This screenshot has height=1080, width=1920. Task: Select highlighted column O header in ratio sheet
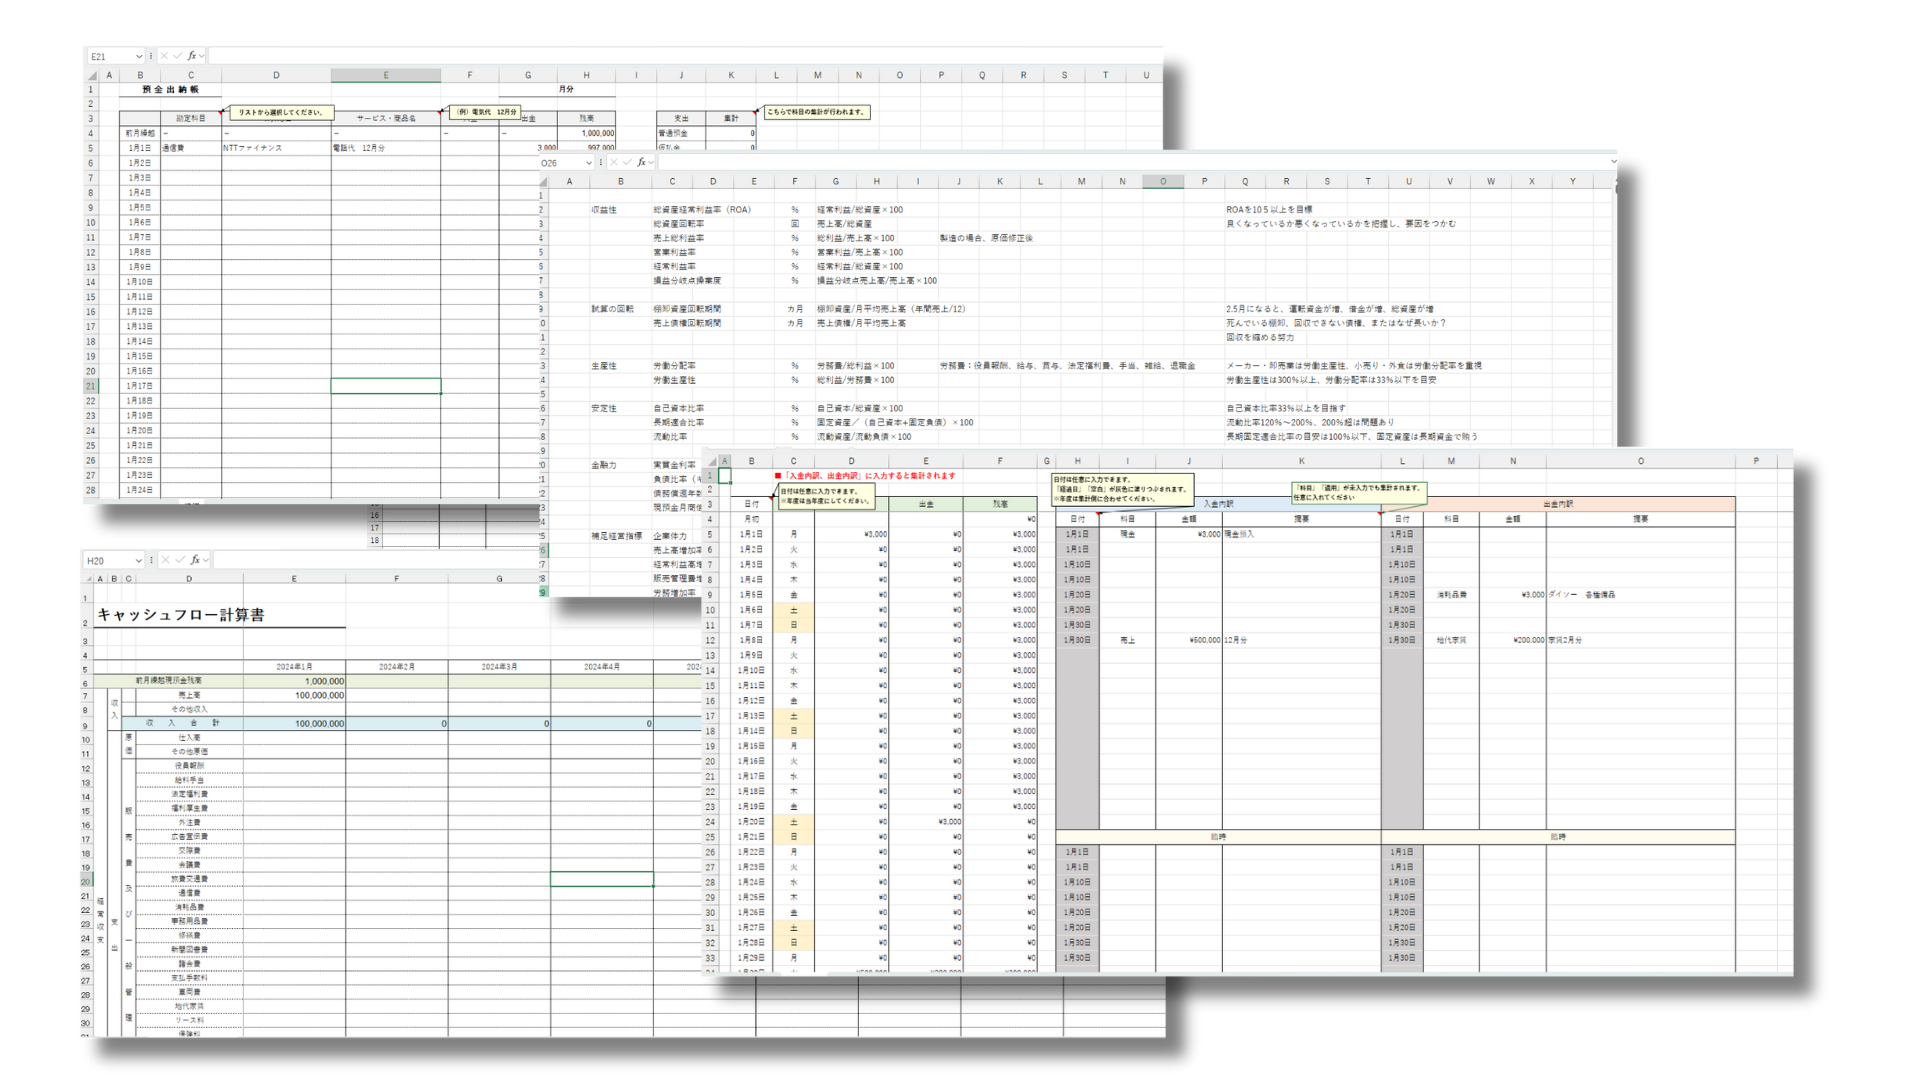click(x=1162, y=181)
